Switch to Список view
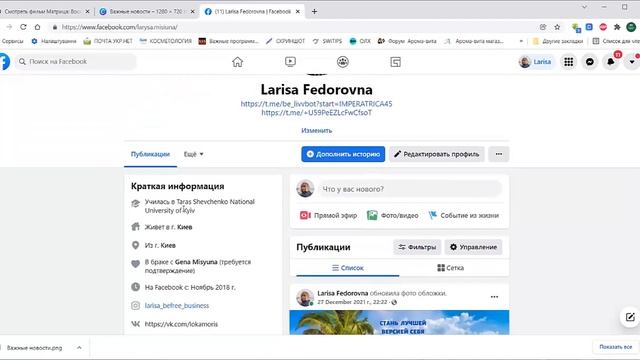 (348, 268)
